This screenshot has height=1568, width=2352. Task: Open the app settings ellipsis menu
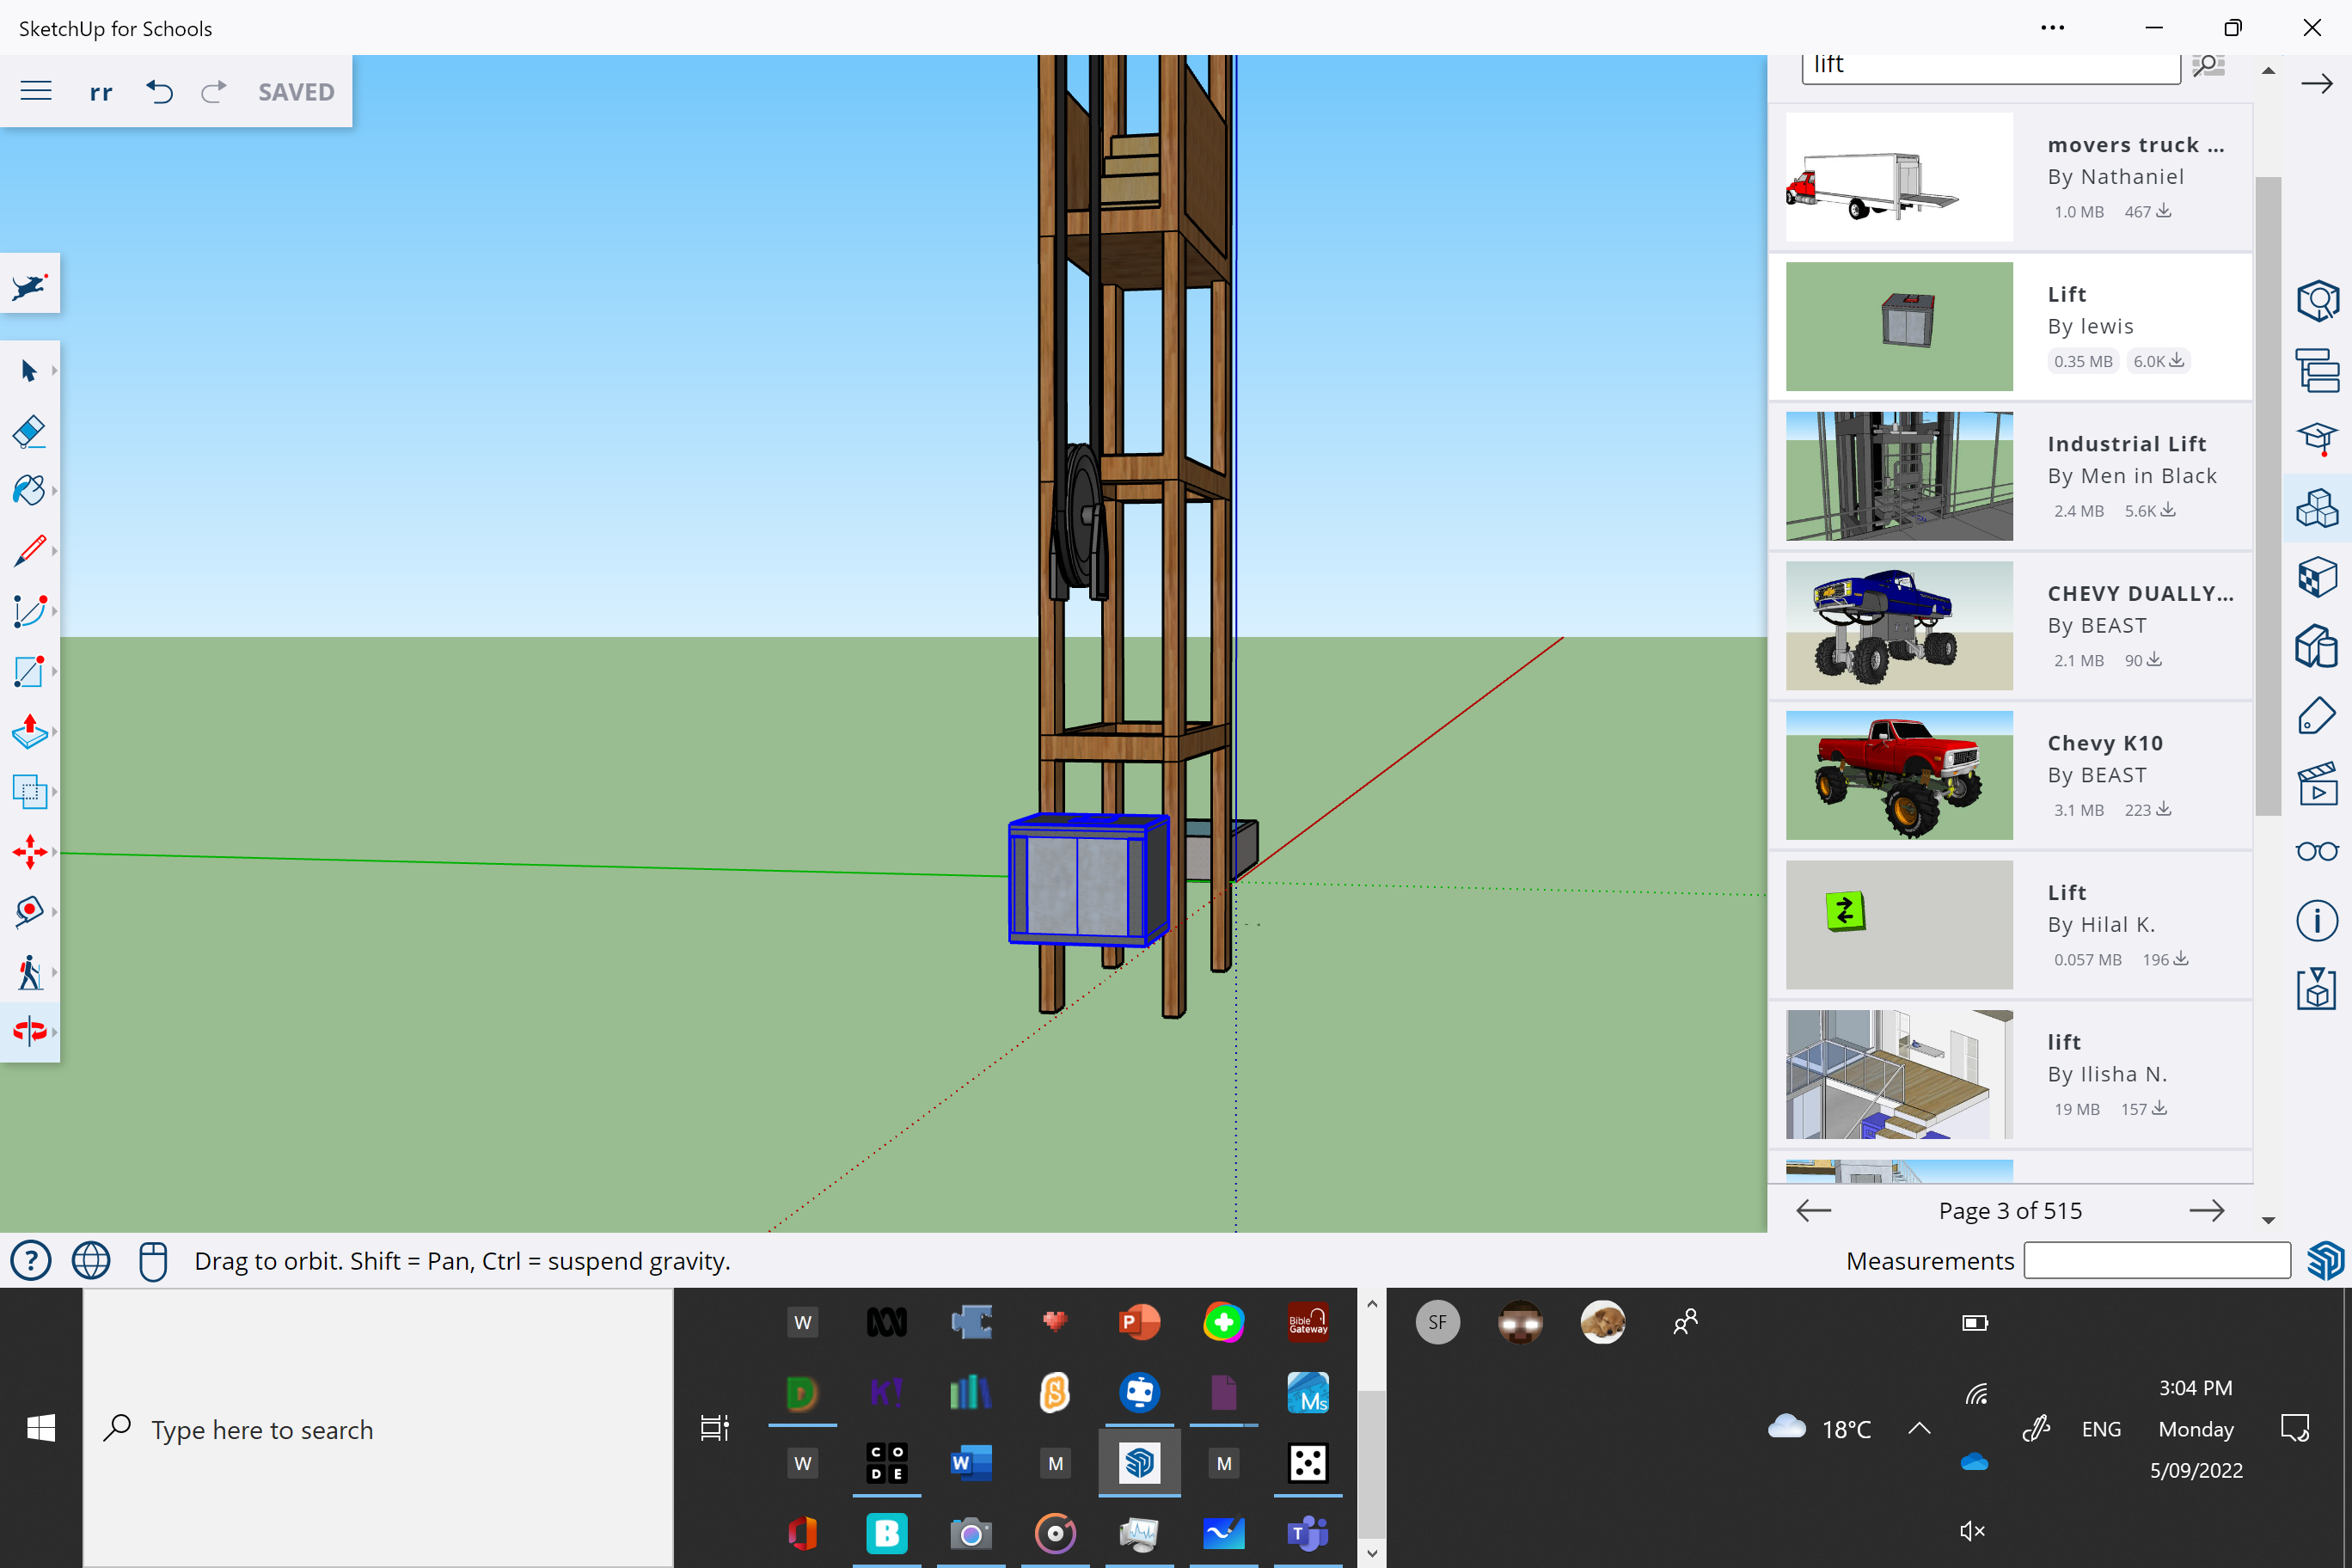(2053, 27)
